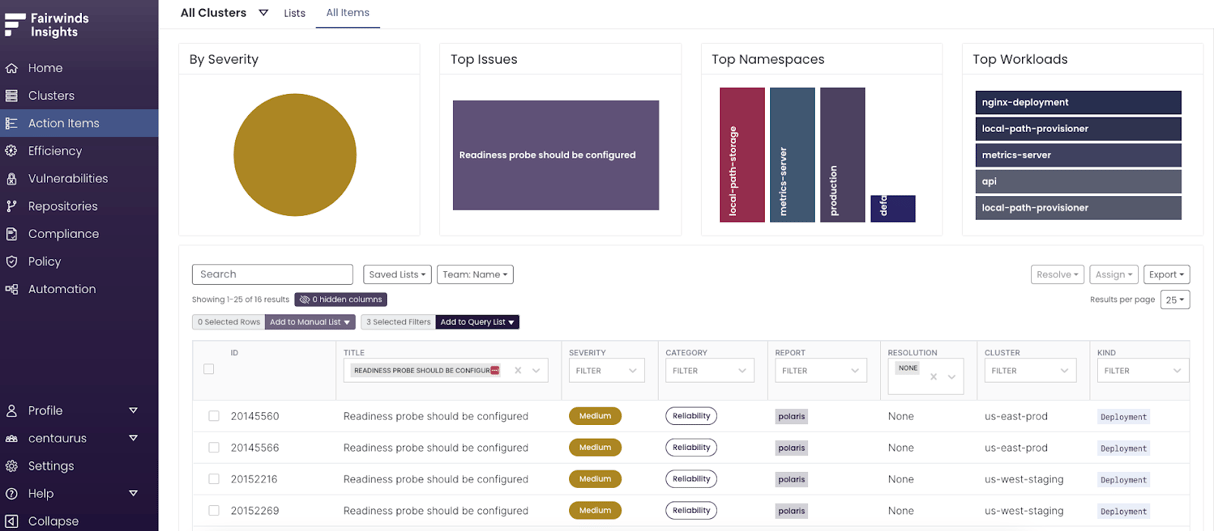Click the Automation icon in sidebar
The width and height of the screenshot is (1214, 531).
point(12,289)
